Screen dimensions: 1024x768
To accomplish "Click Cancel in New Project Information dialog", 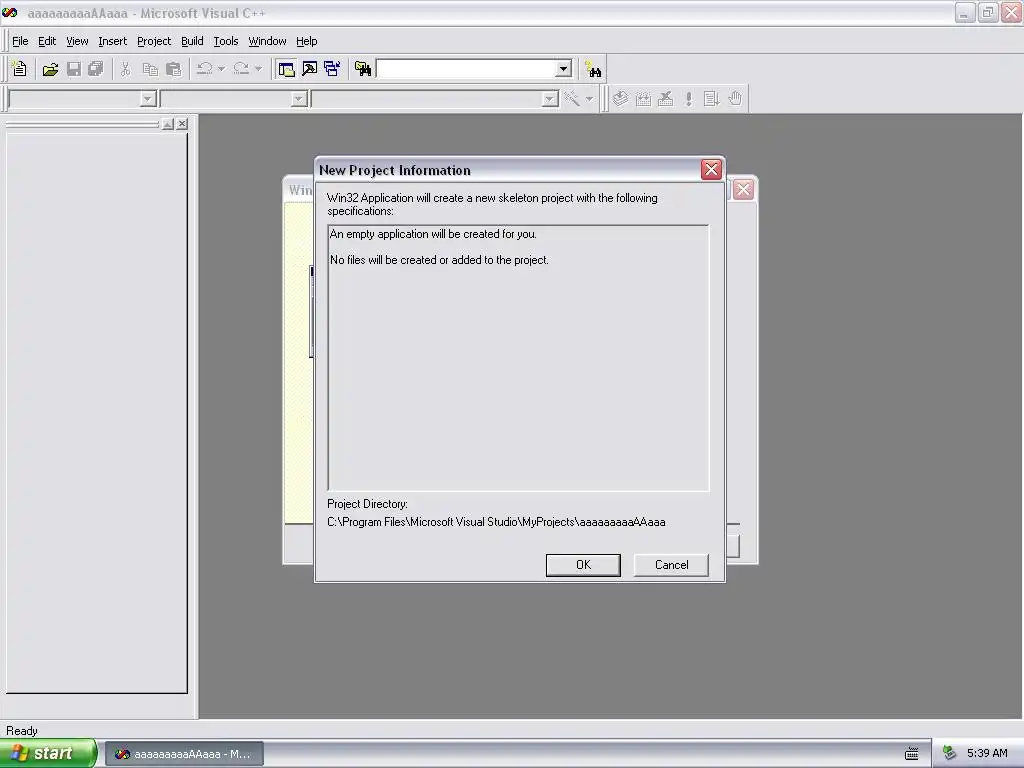I will click(x=671, y=565).
